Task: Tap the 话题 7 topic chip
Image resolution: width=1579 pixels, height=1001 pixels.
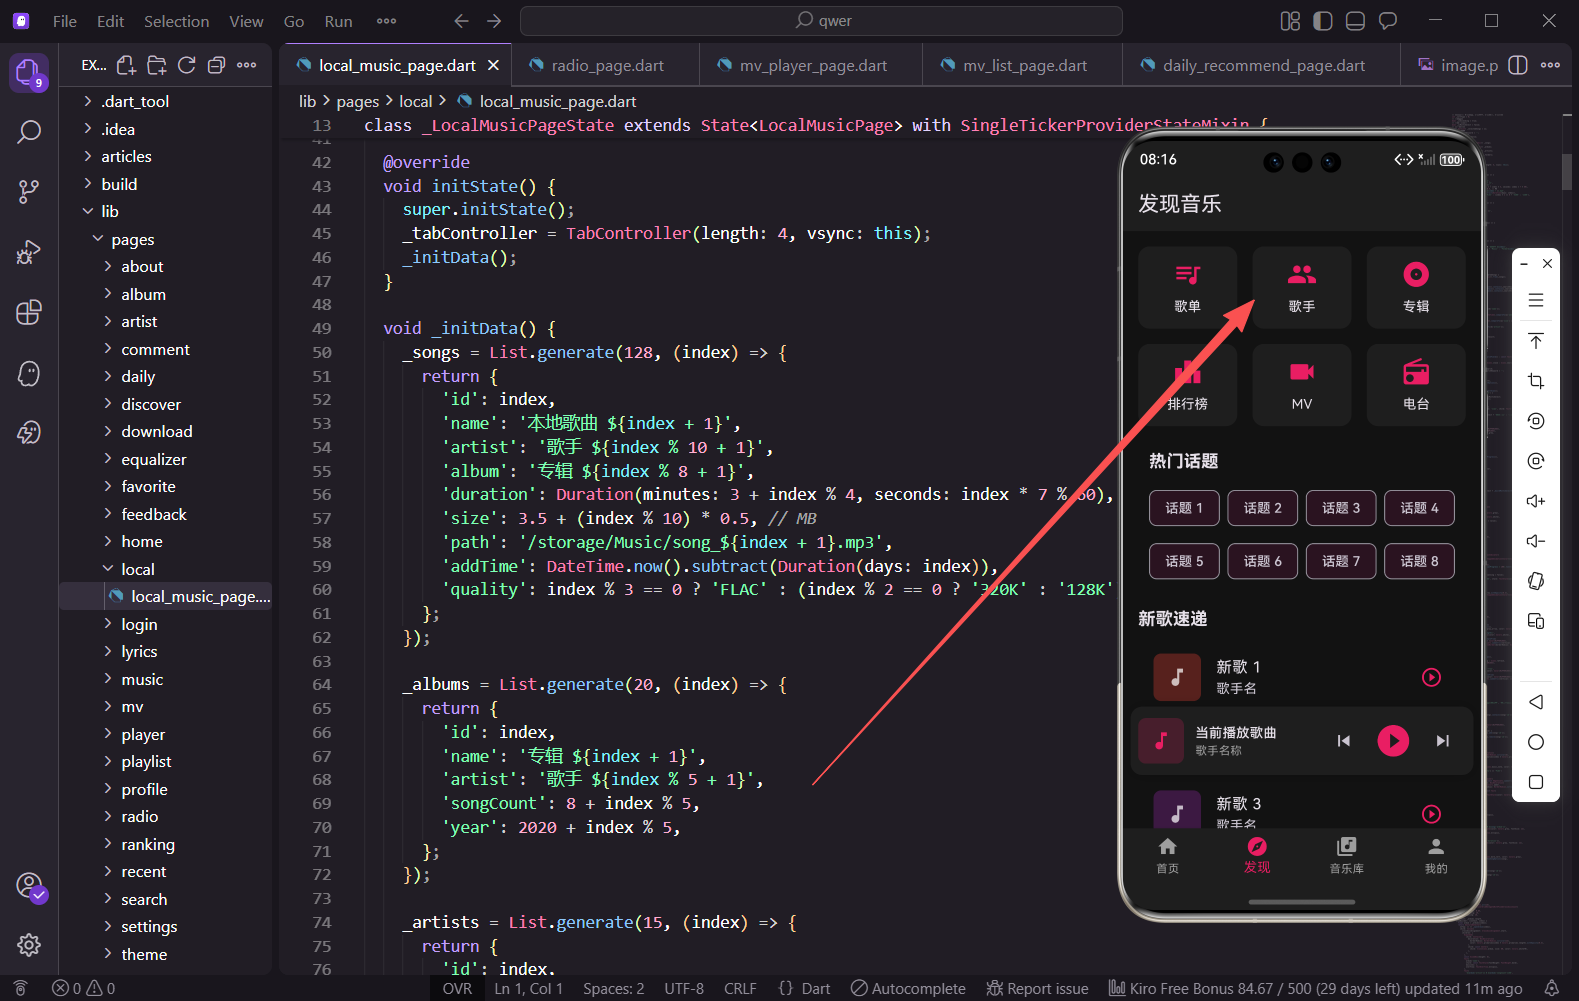Action: point(1341,561)
